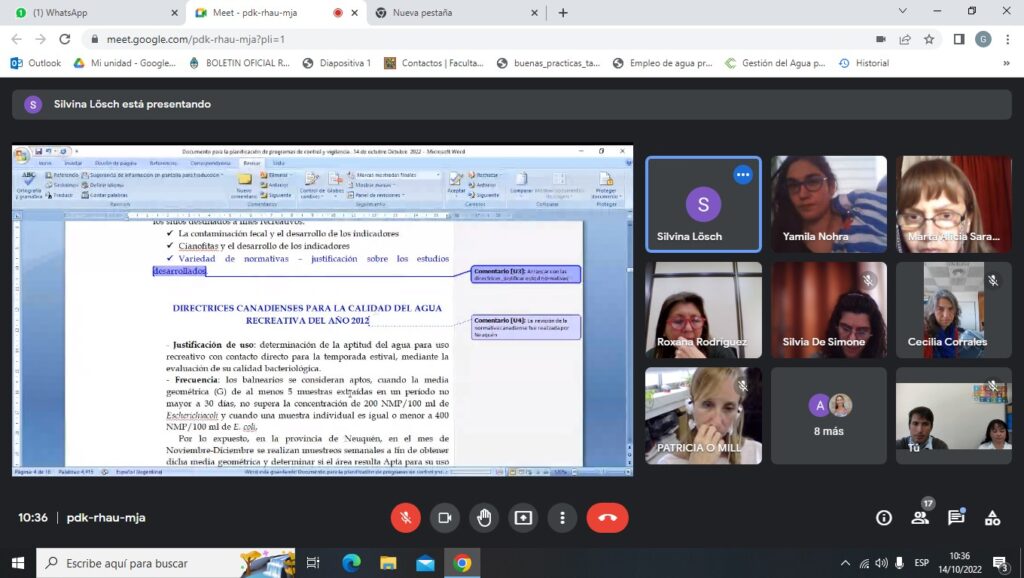Screen dimensions: 1024x578
Task: Show the participants list with 17 badge
Action: pos(920,517)
